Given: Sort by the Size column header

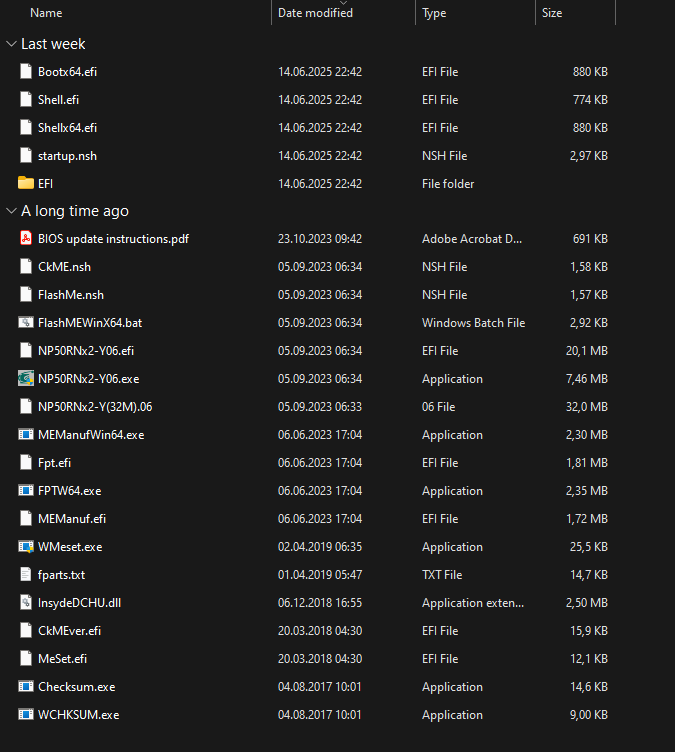Looking at the screenshot, I should [x=552, y=13].
